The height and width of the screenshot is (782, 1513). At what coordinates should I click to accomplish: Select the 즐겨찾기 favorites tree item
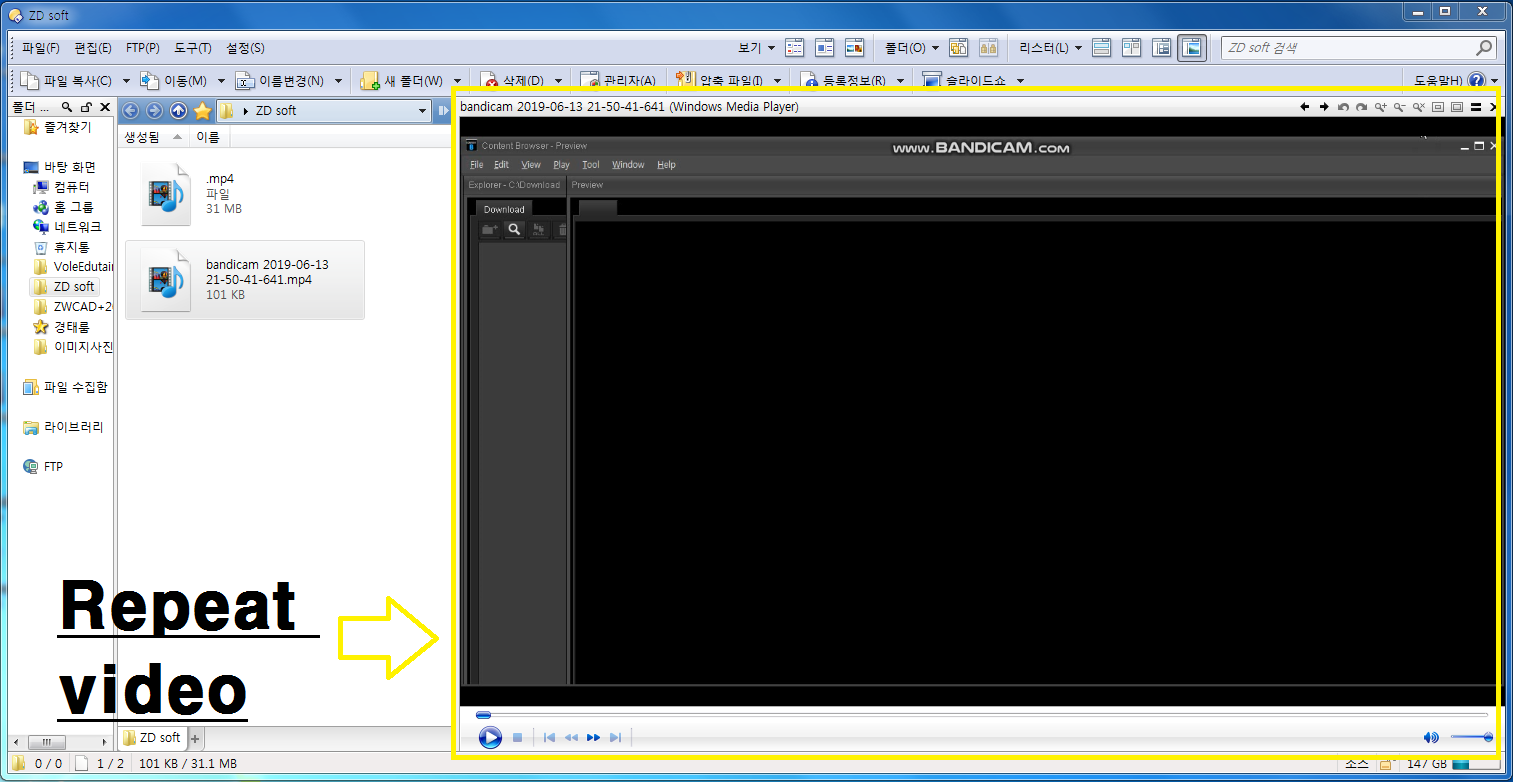pos(59,127)
